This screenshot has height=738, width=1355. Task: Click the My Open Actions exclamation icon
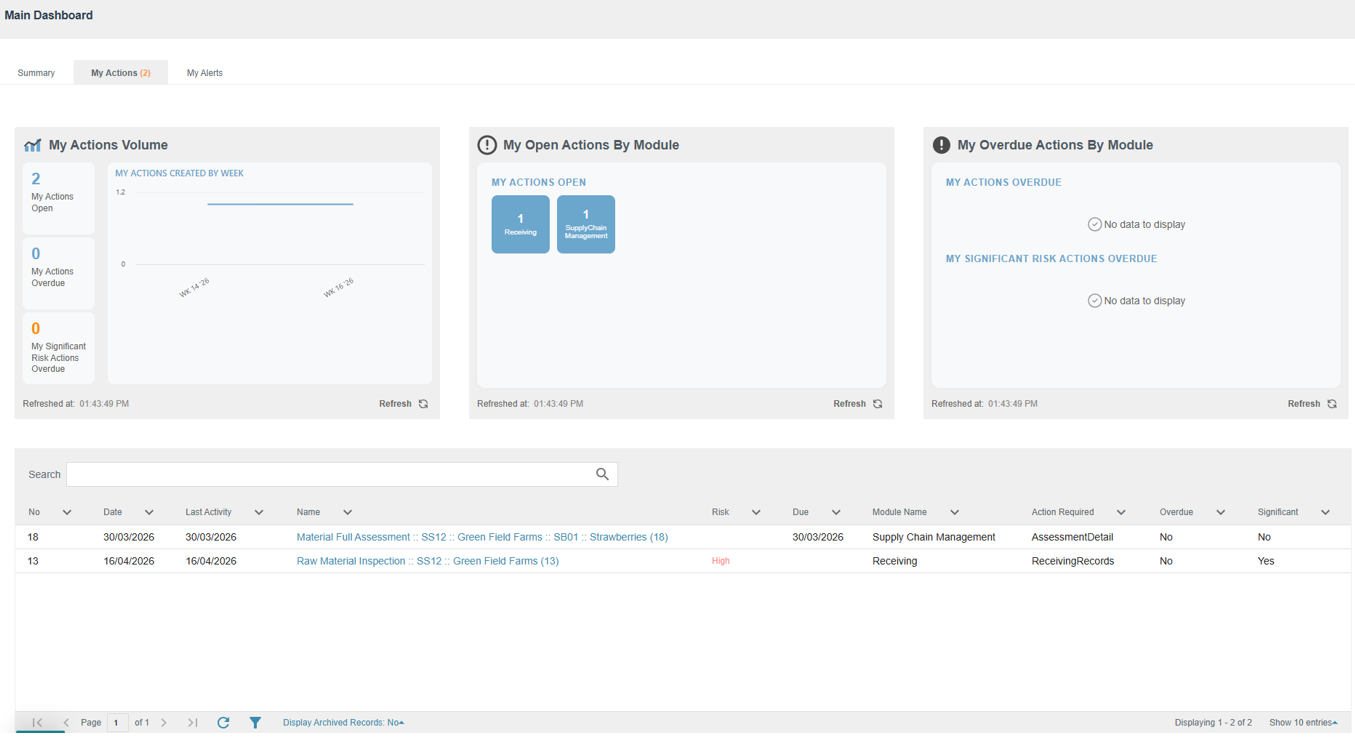tap(487, 145)
